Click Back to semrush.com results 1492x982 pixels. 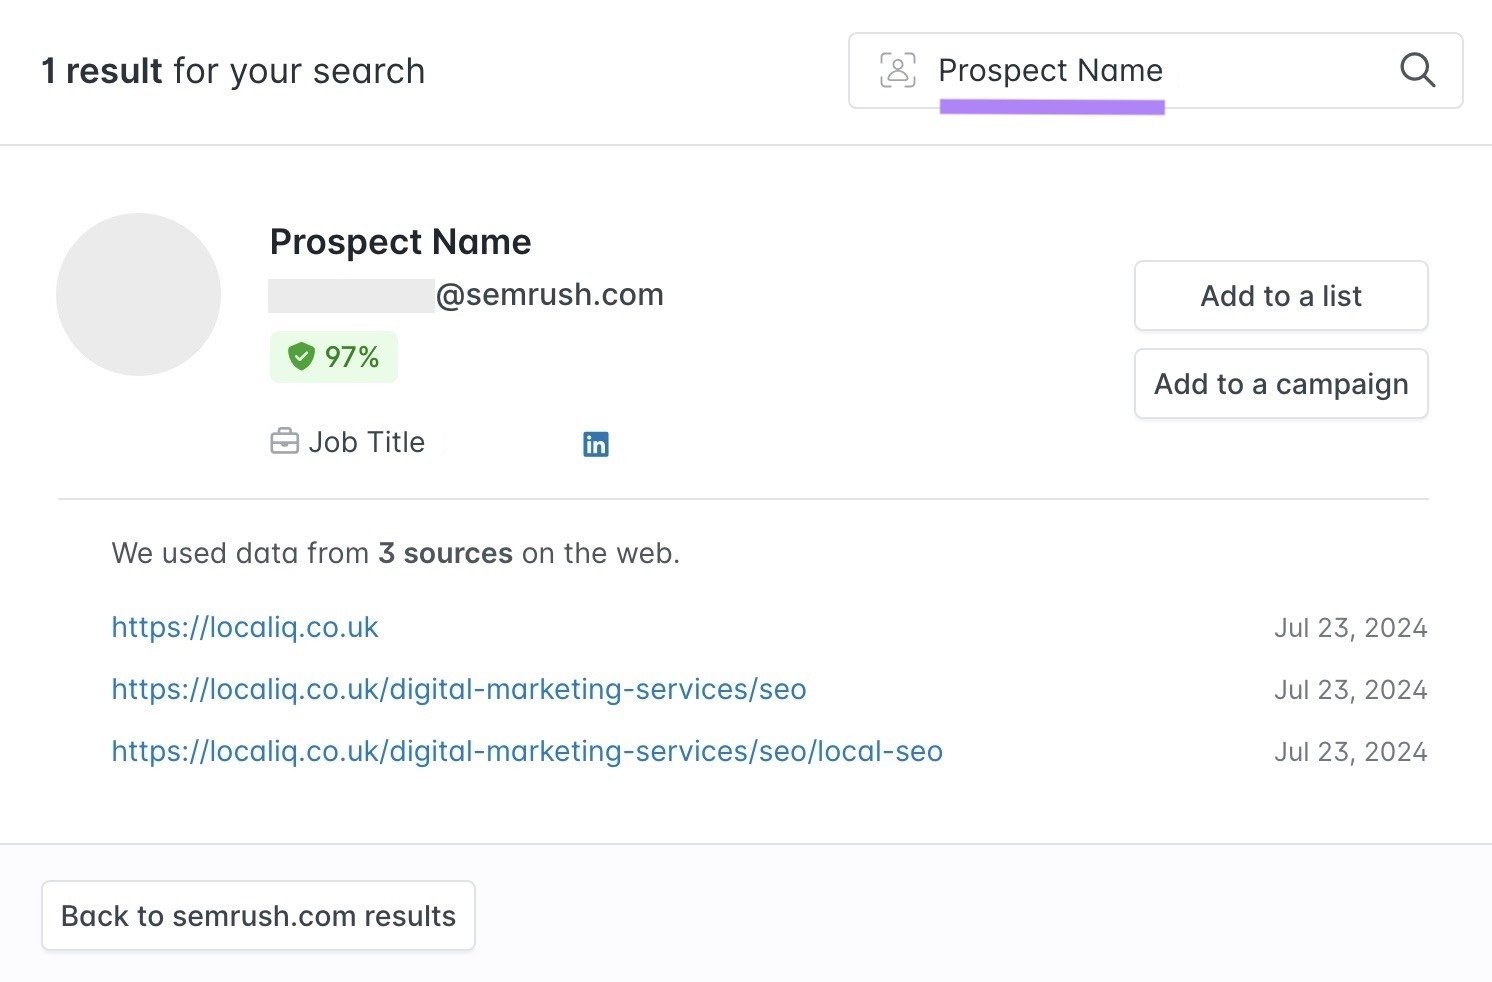coord(257,915)
